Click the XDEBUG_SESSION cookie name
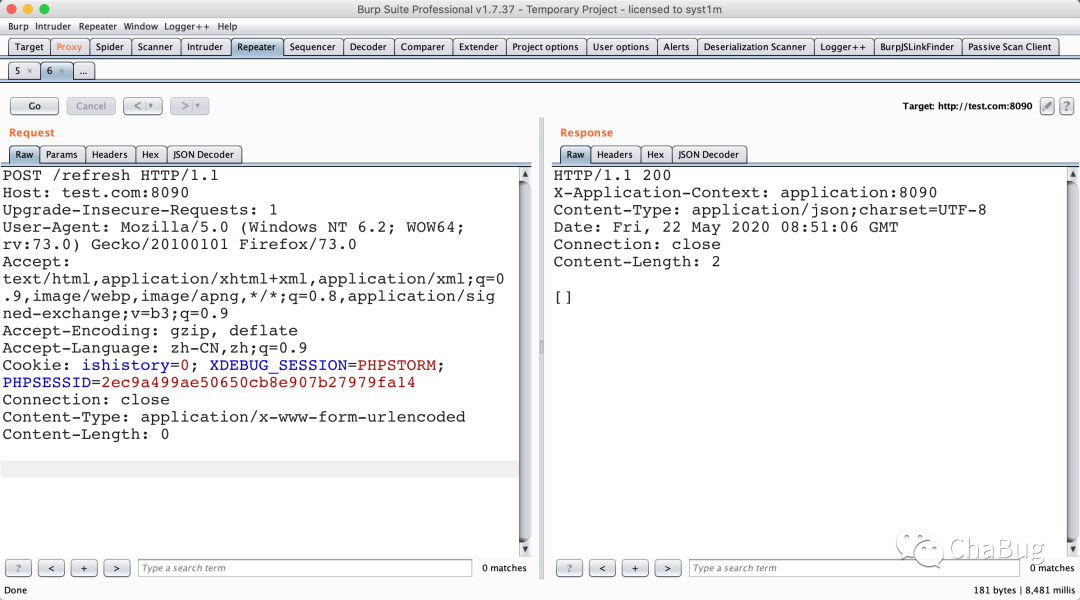 tap(278, 365)
